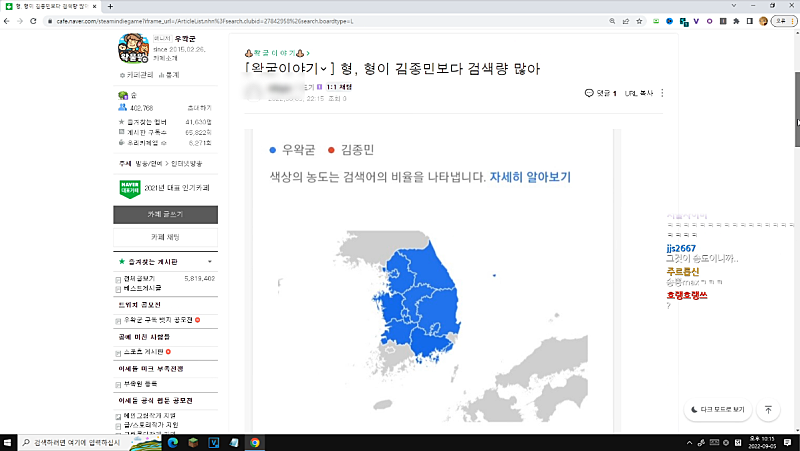Bookmark this page with the star icon
This screenshot has height=451, width=800.
point(639,21)
